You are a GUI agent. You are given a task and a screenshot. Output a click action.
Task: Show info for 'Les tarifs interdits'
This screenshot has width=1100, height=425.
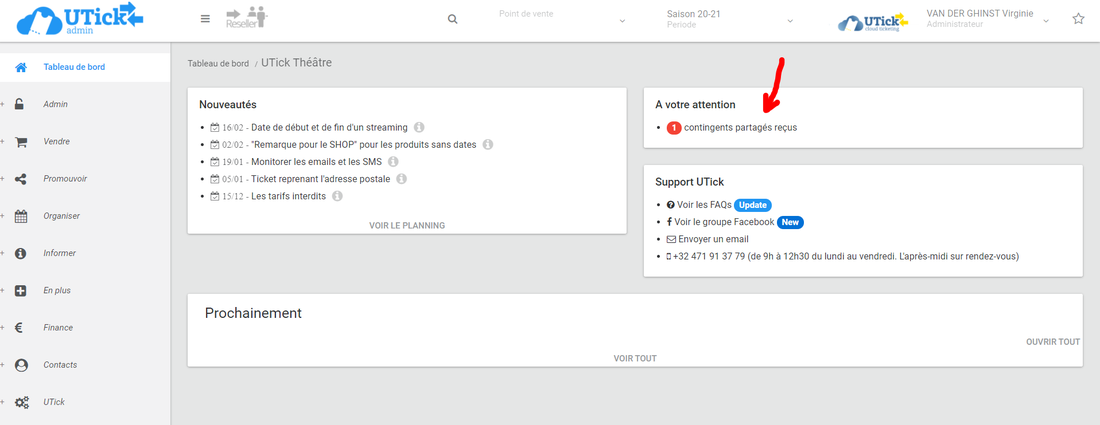coord(337,196)
